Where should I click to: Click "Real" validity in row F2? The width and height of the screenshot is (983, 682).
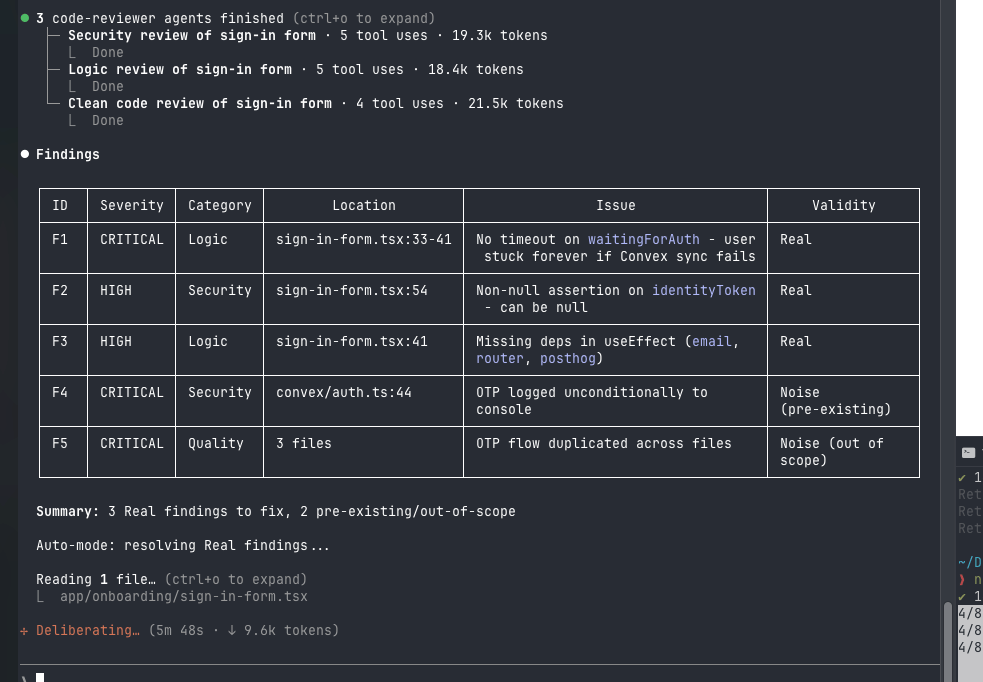796,290
